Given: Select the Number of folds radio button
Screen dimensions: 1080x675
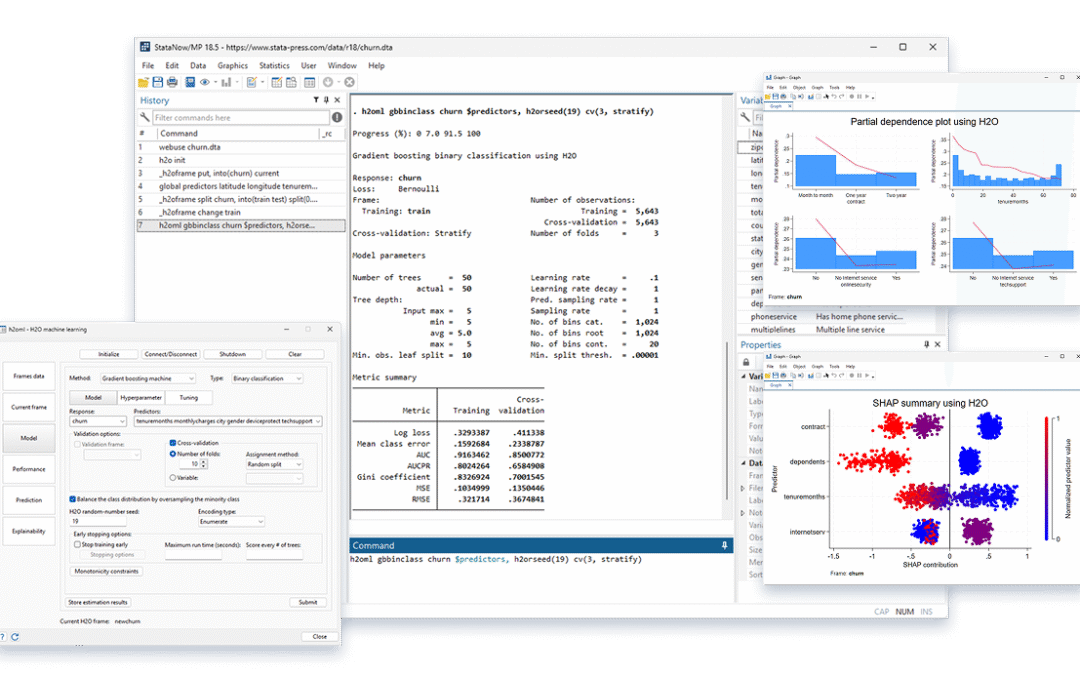Looking at the screenshot, I should (x=173, y=454).
